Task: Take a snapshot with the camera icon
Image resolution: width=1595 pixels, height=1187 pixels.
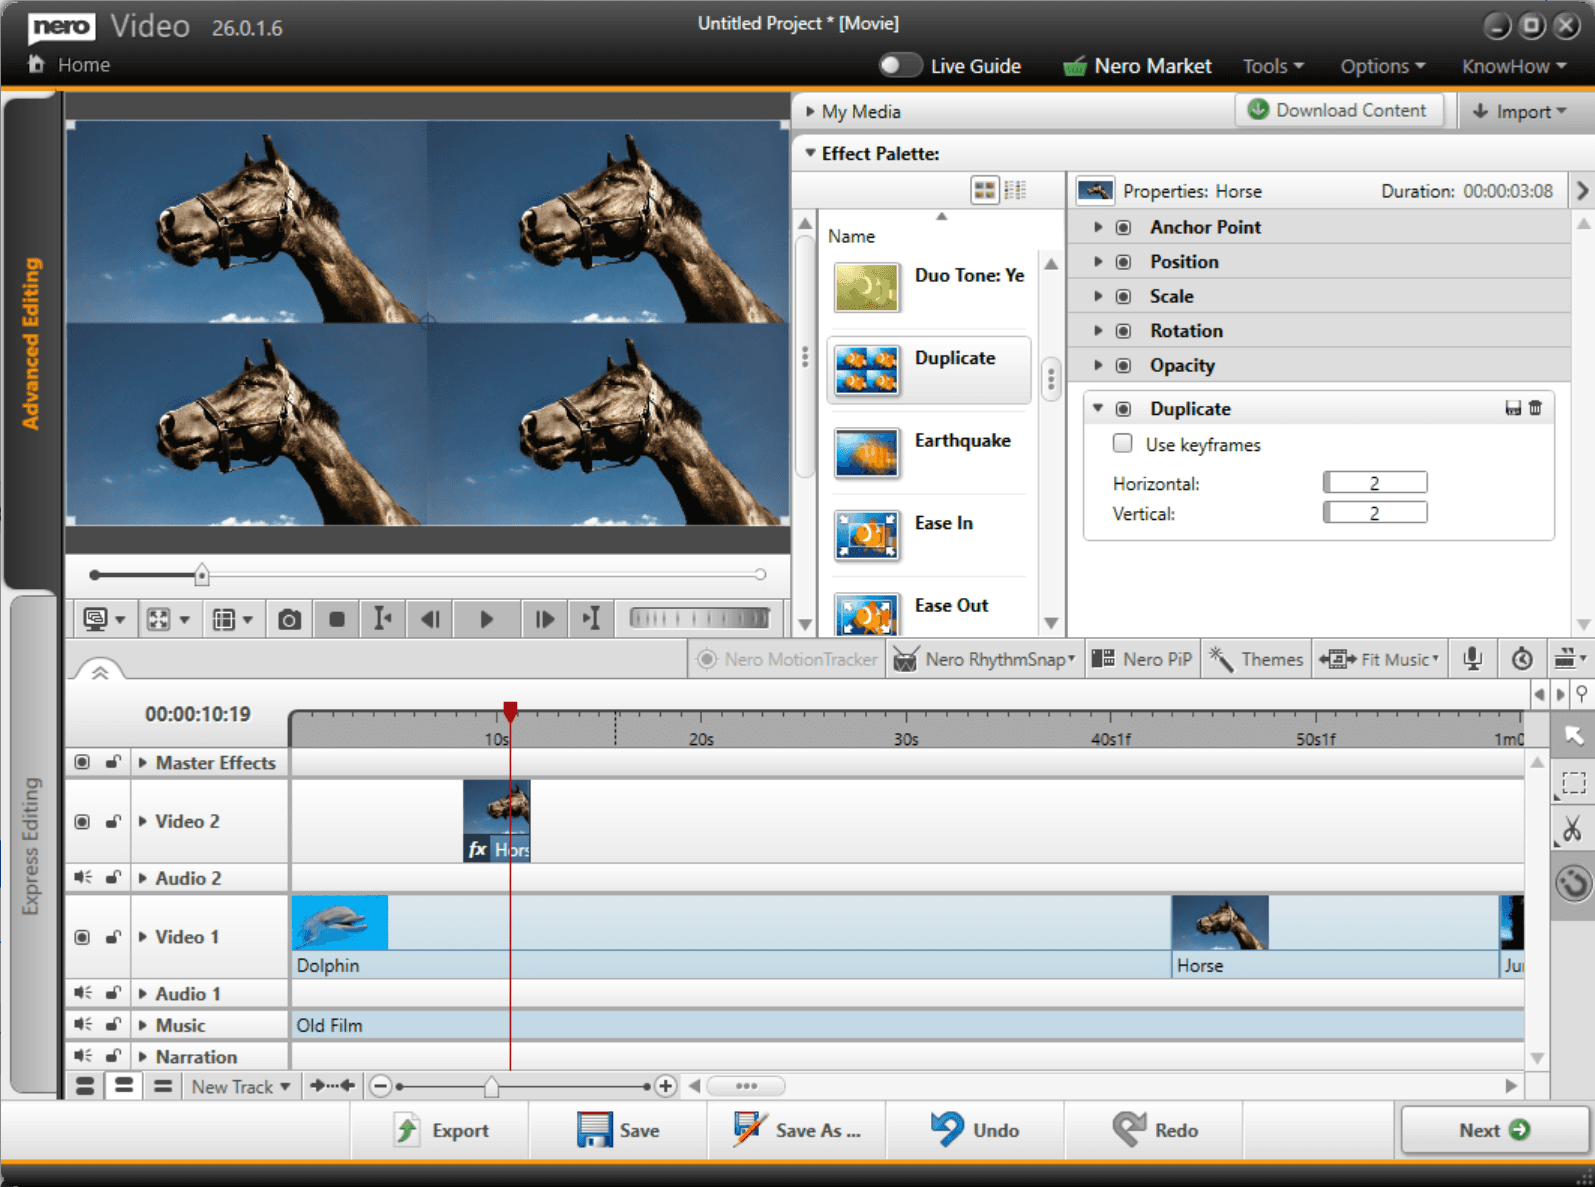Action: tap(289, 620)
